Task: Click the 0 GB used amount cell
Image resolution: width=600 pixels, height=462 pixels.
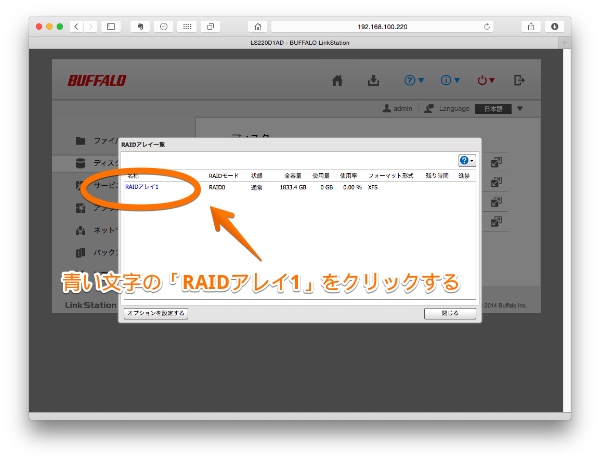Action: click(x=327, y=187)
